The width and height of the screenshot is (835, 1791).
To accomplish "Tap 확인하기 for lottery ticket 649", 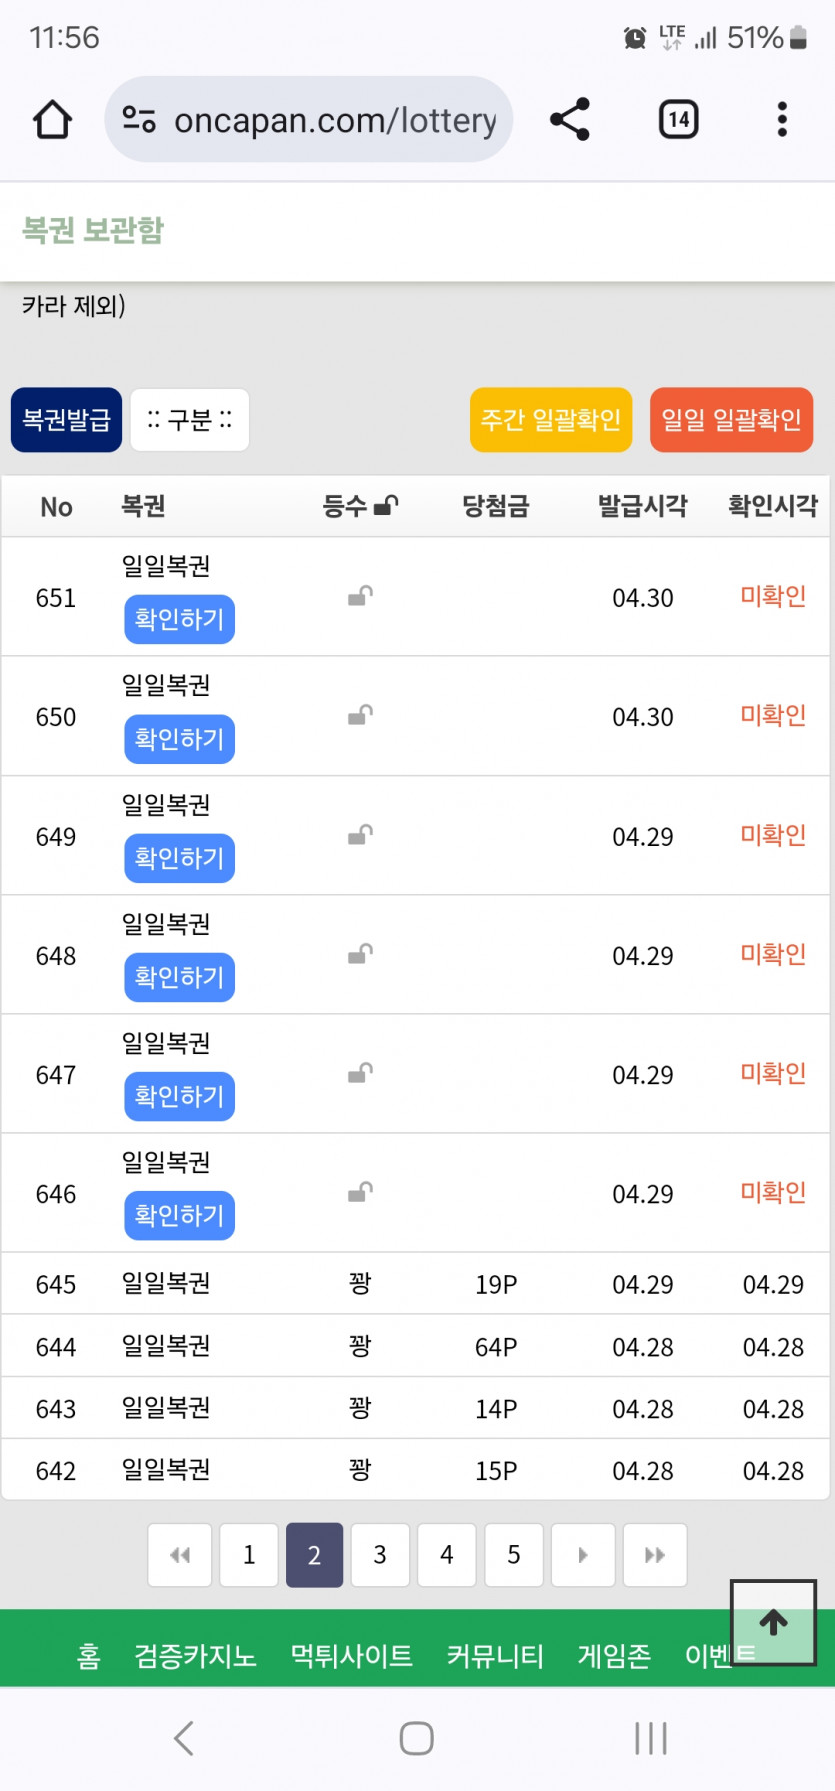I will click(180, 858).
